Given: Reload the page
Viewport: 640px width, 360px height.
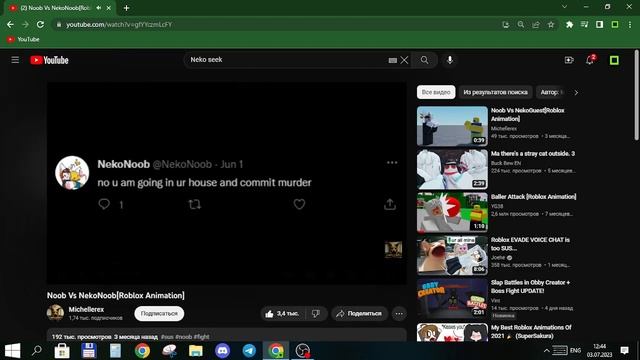Looking at the screenshot, I should click(x=40, y=24).
